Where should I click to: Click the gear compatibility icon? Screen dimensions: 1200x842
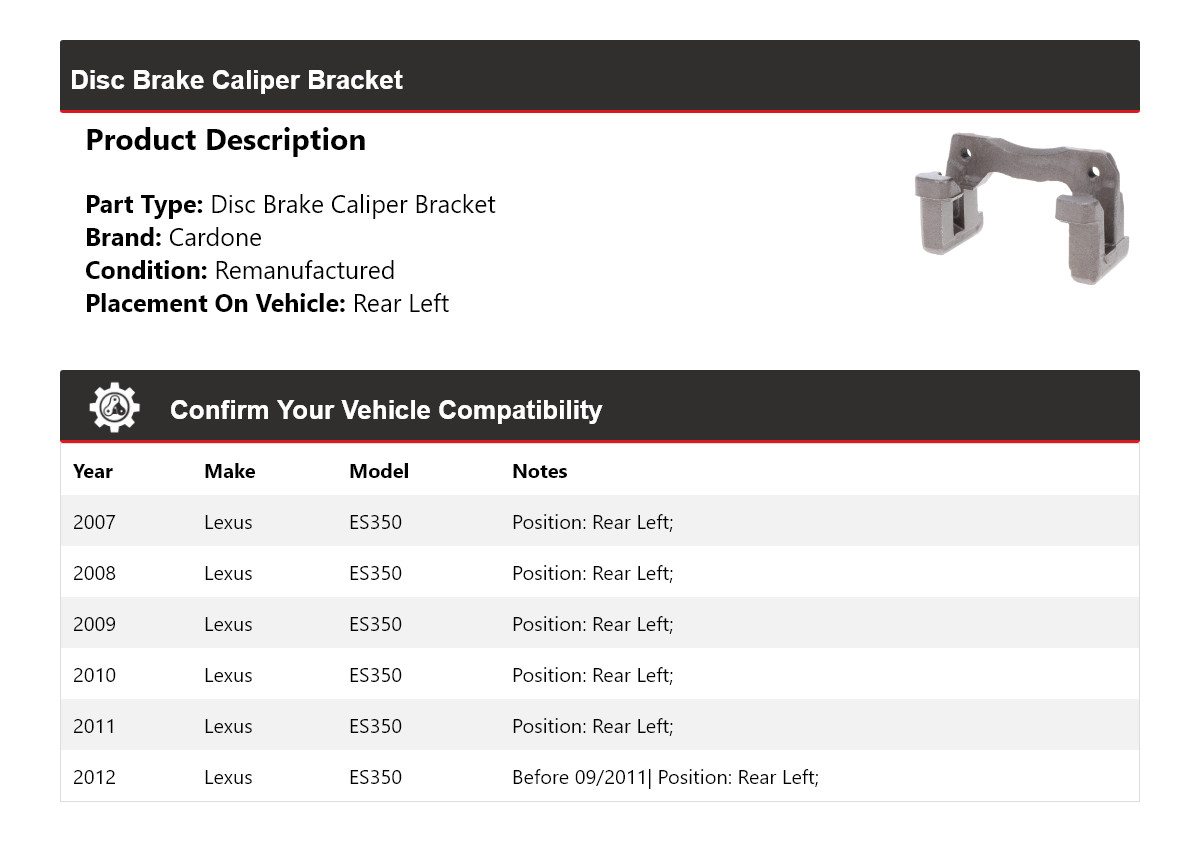click(114, 408)
